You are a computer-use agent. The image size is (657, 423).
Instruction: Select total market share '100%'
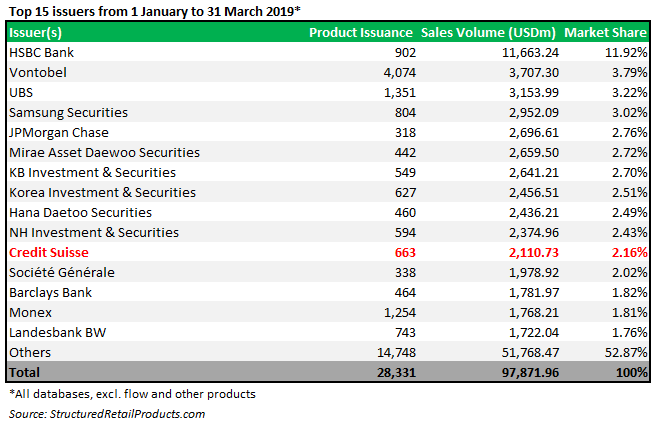pos(631,373)
